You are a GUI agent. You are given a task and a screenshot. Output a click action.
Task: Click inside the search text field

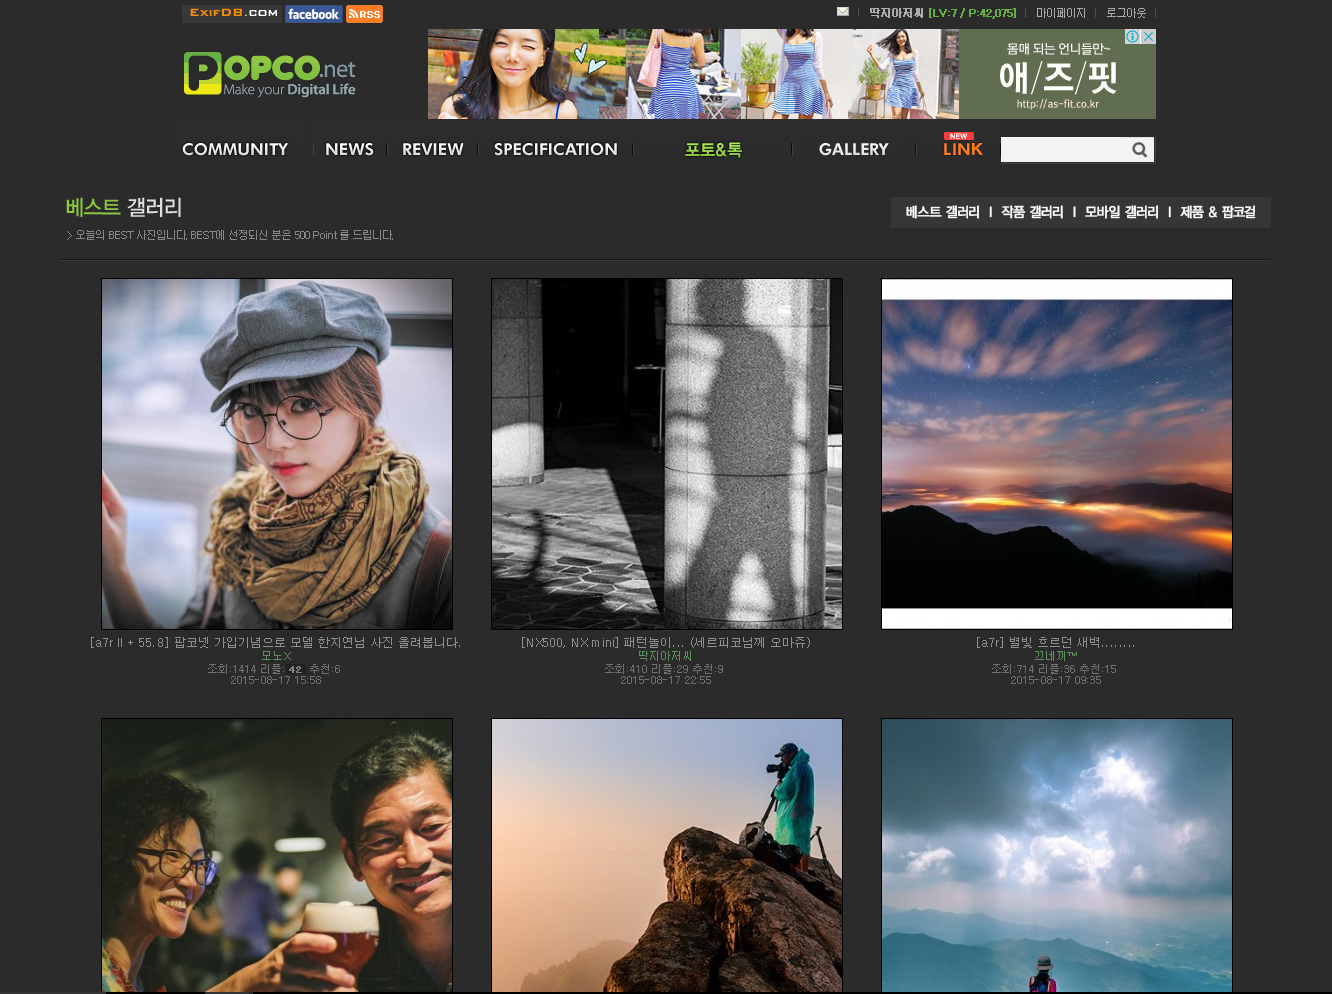(x=1064, y=150)
